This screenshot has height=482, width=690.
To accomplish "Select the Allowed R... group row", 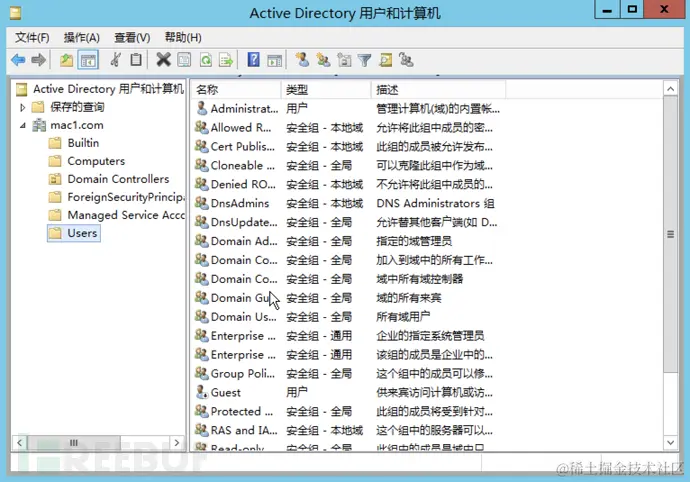I will click(x=347, y=127).
